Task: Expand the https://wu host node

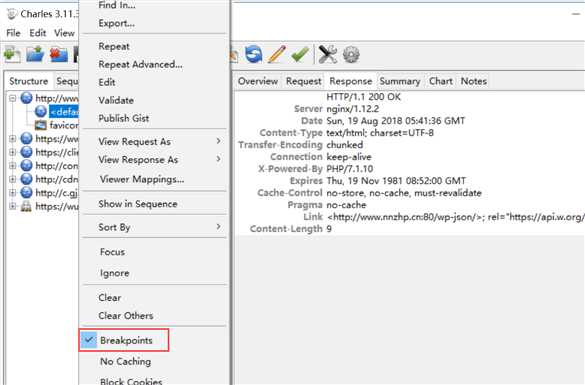Action: pyautogui.click(x=13, y=206)
